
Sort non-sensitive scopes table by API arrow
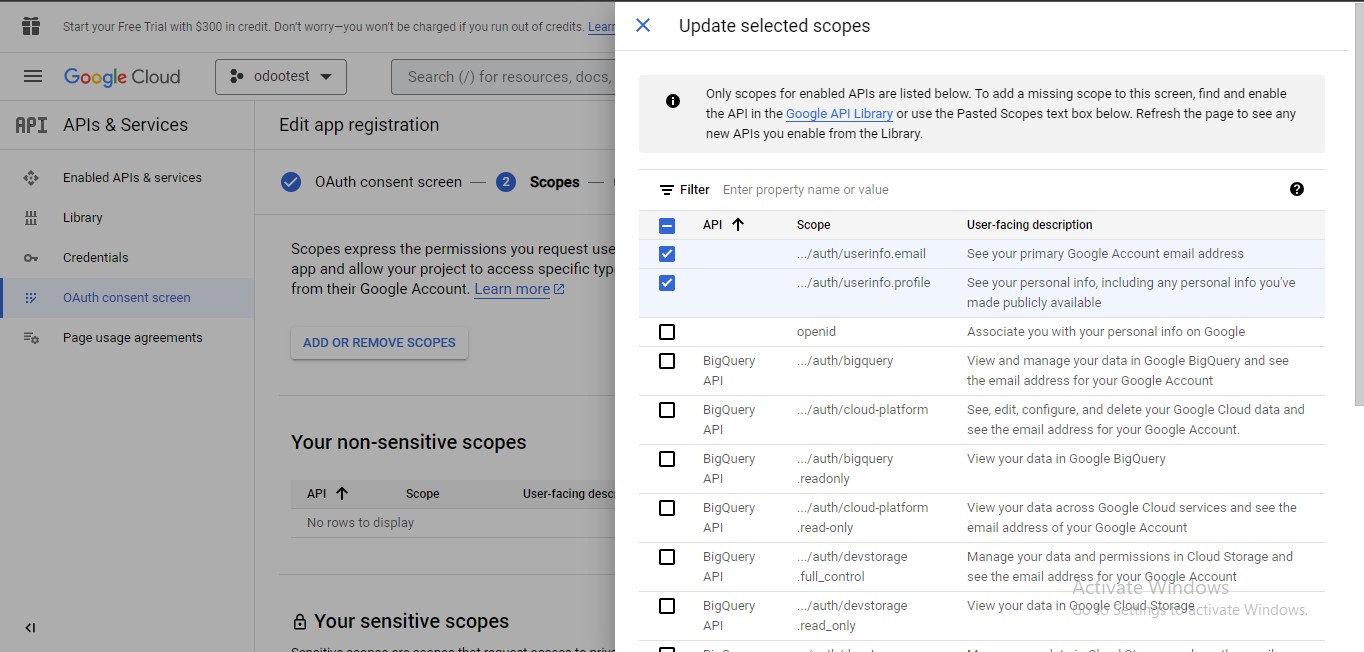[342, 493]
